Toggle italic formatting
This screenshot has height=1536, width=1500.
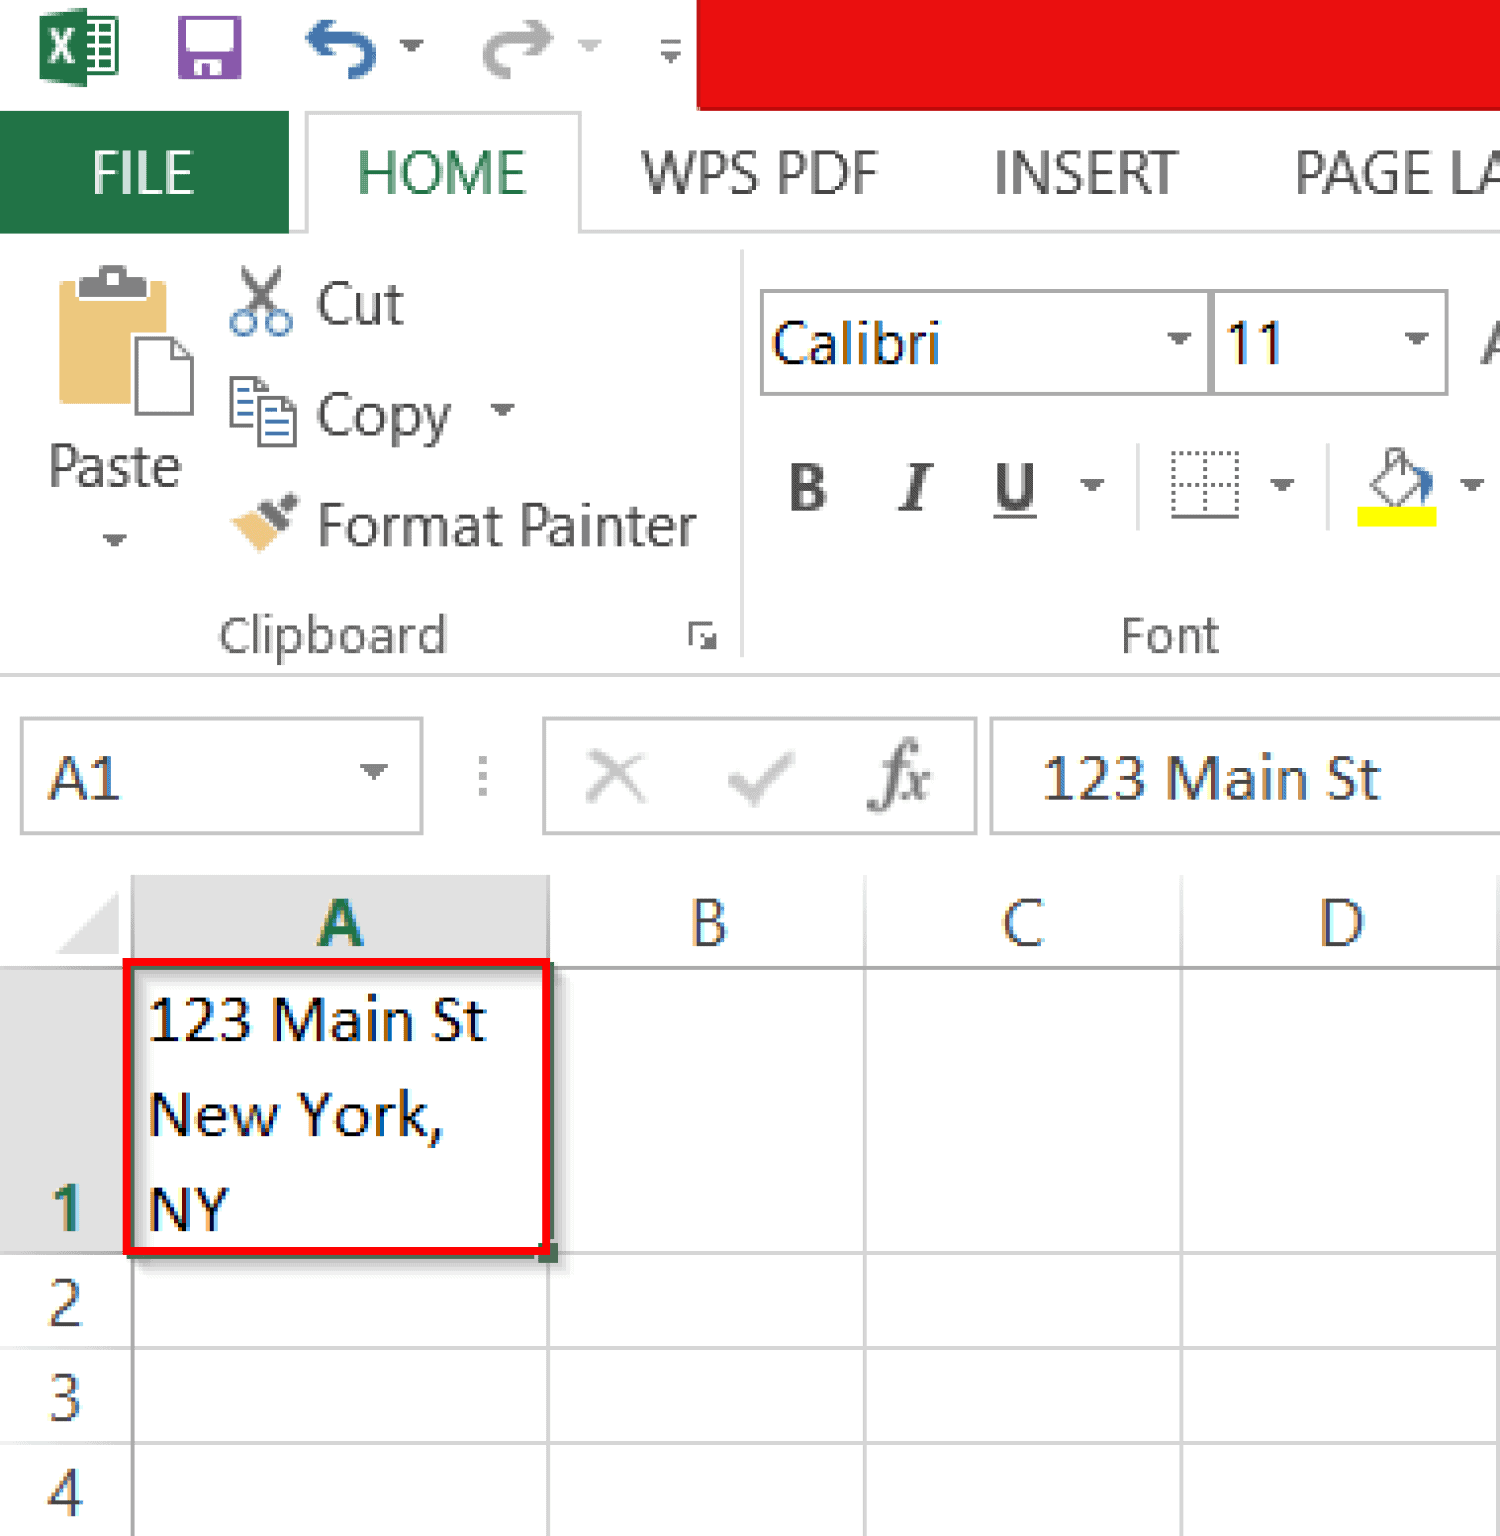[x=914, y=487]
